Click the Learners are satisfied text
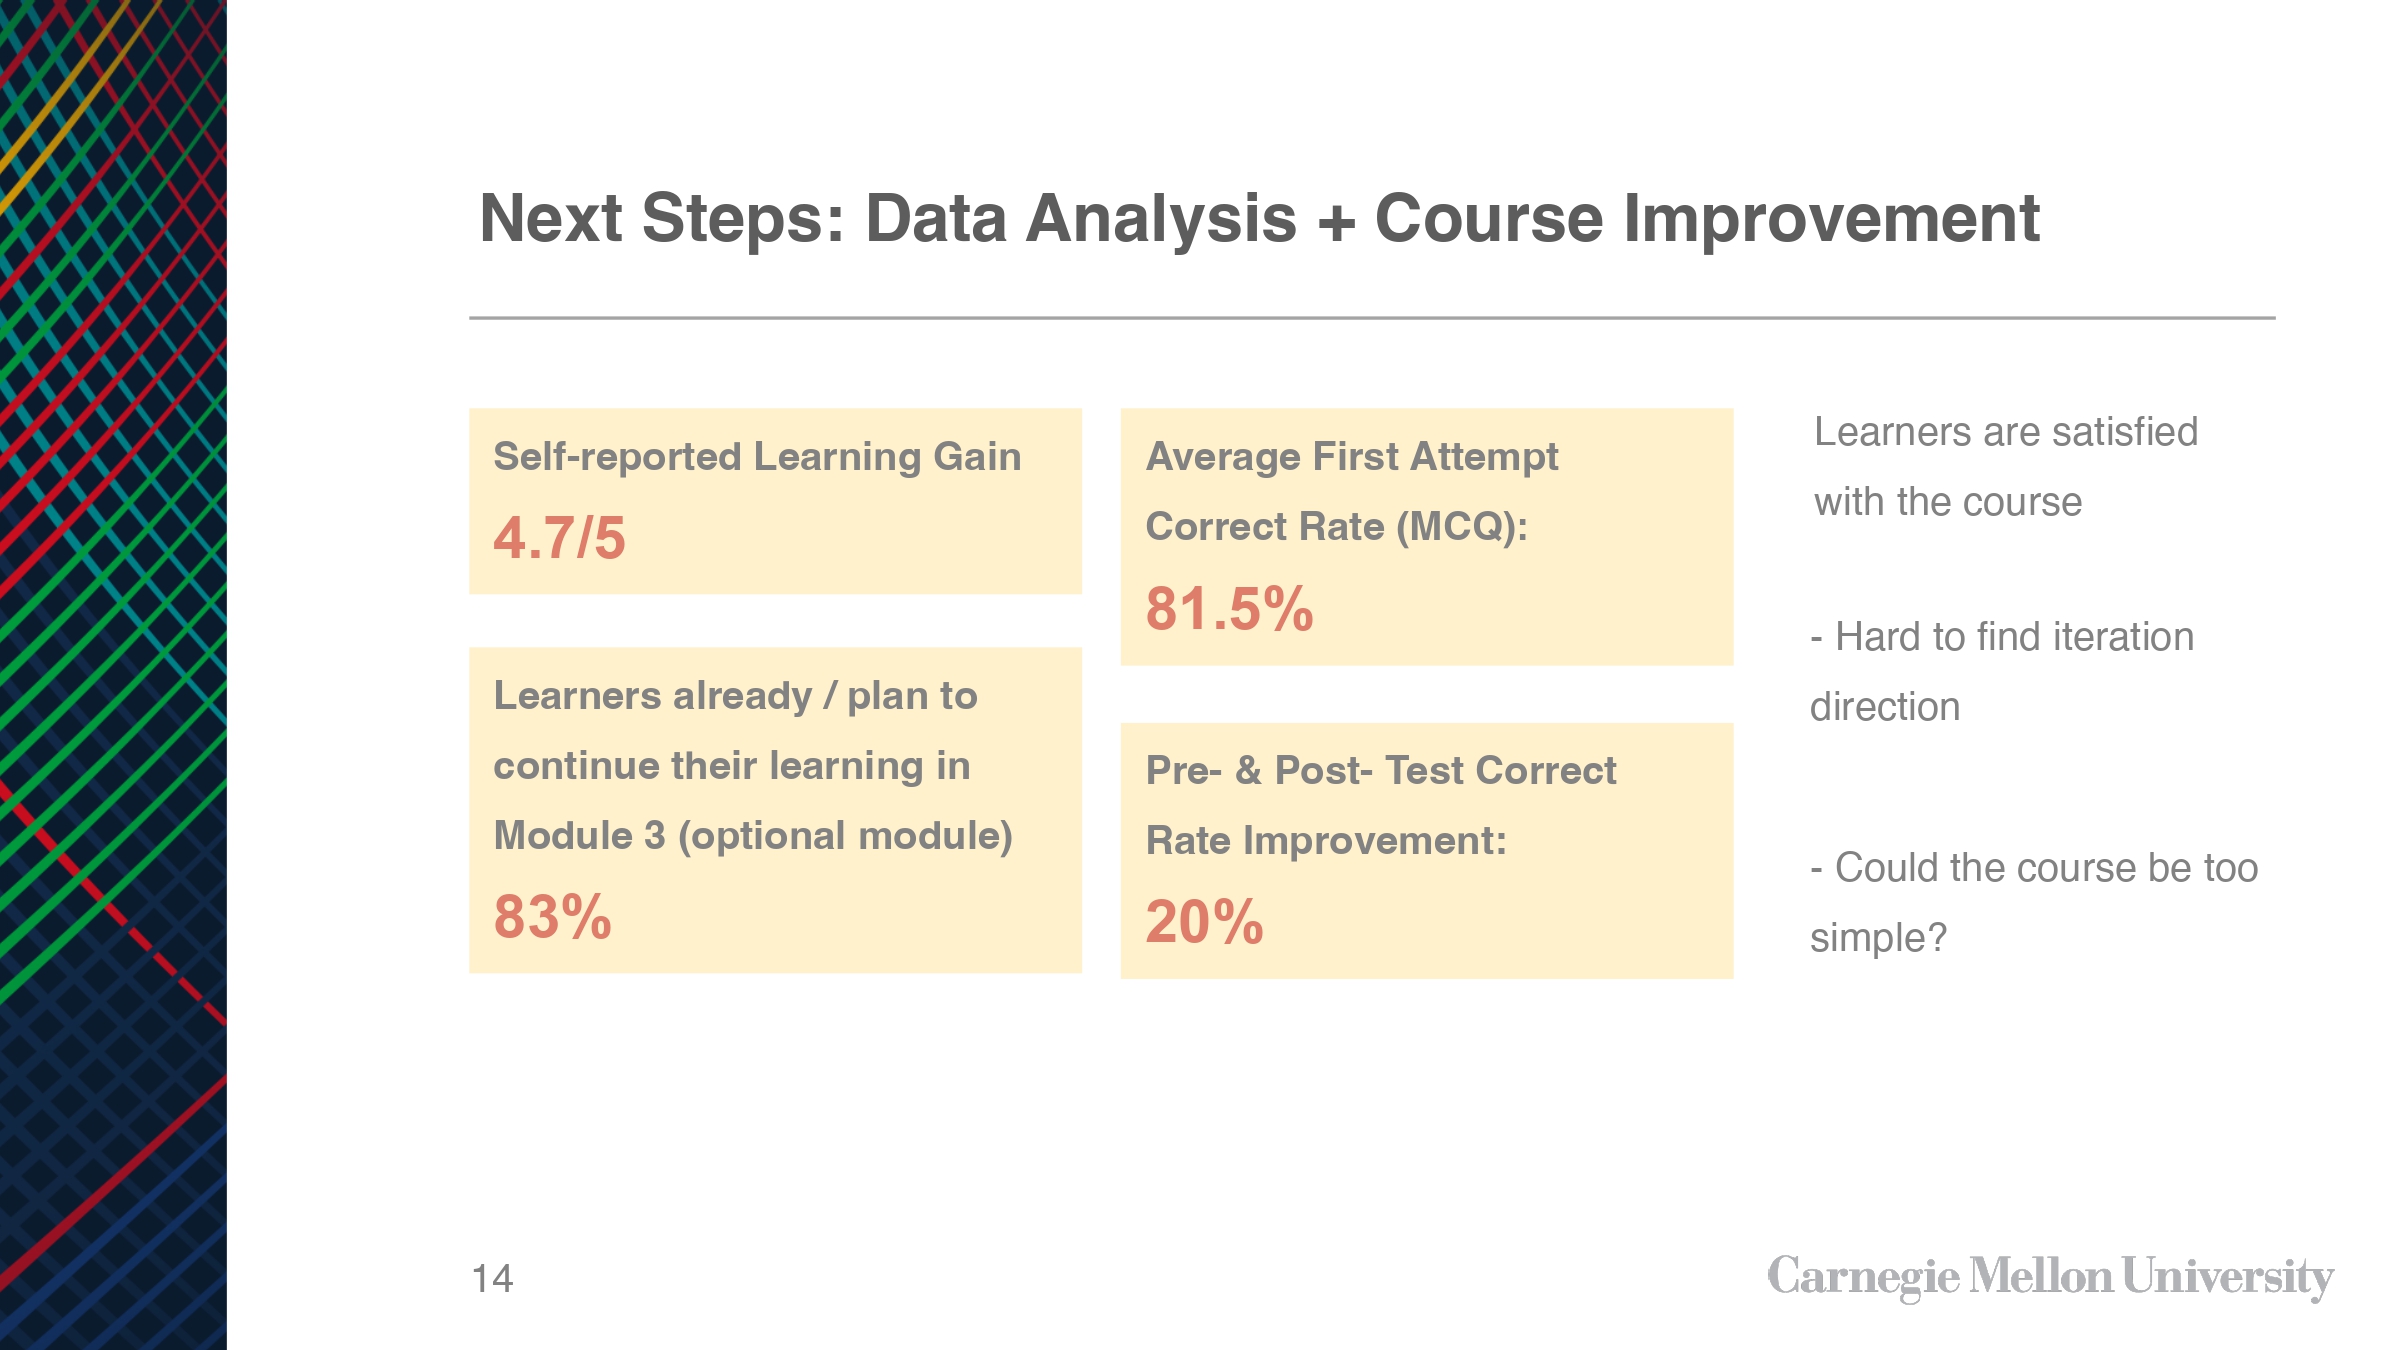The height and width of the screenshot is (1350, 2400). pyautogui.click(x=2005, y=432)
